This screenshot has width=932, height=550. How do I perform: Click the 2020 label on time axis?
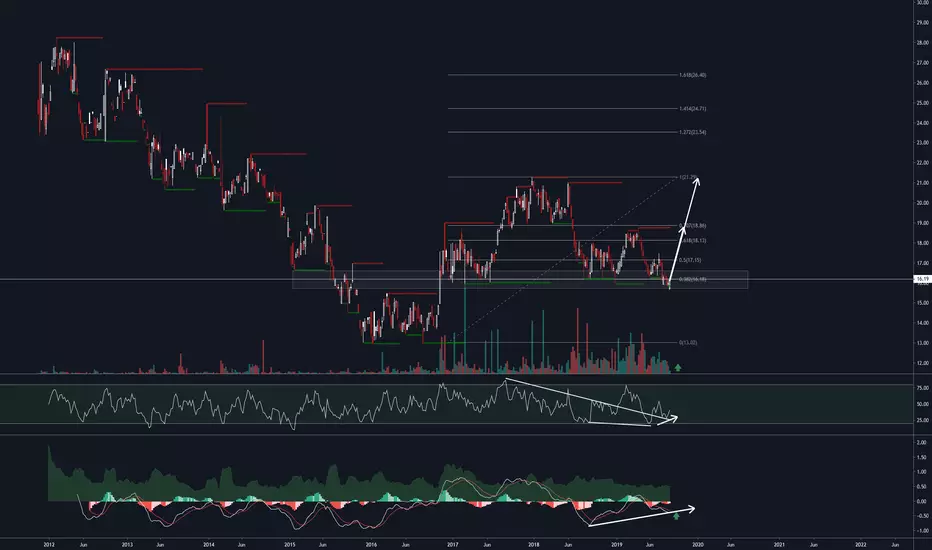tap(698, 545)
